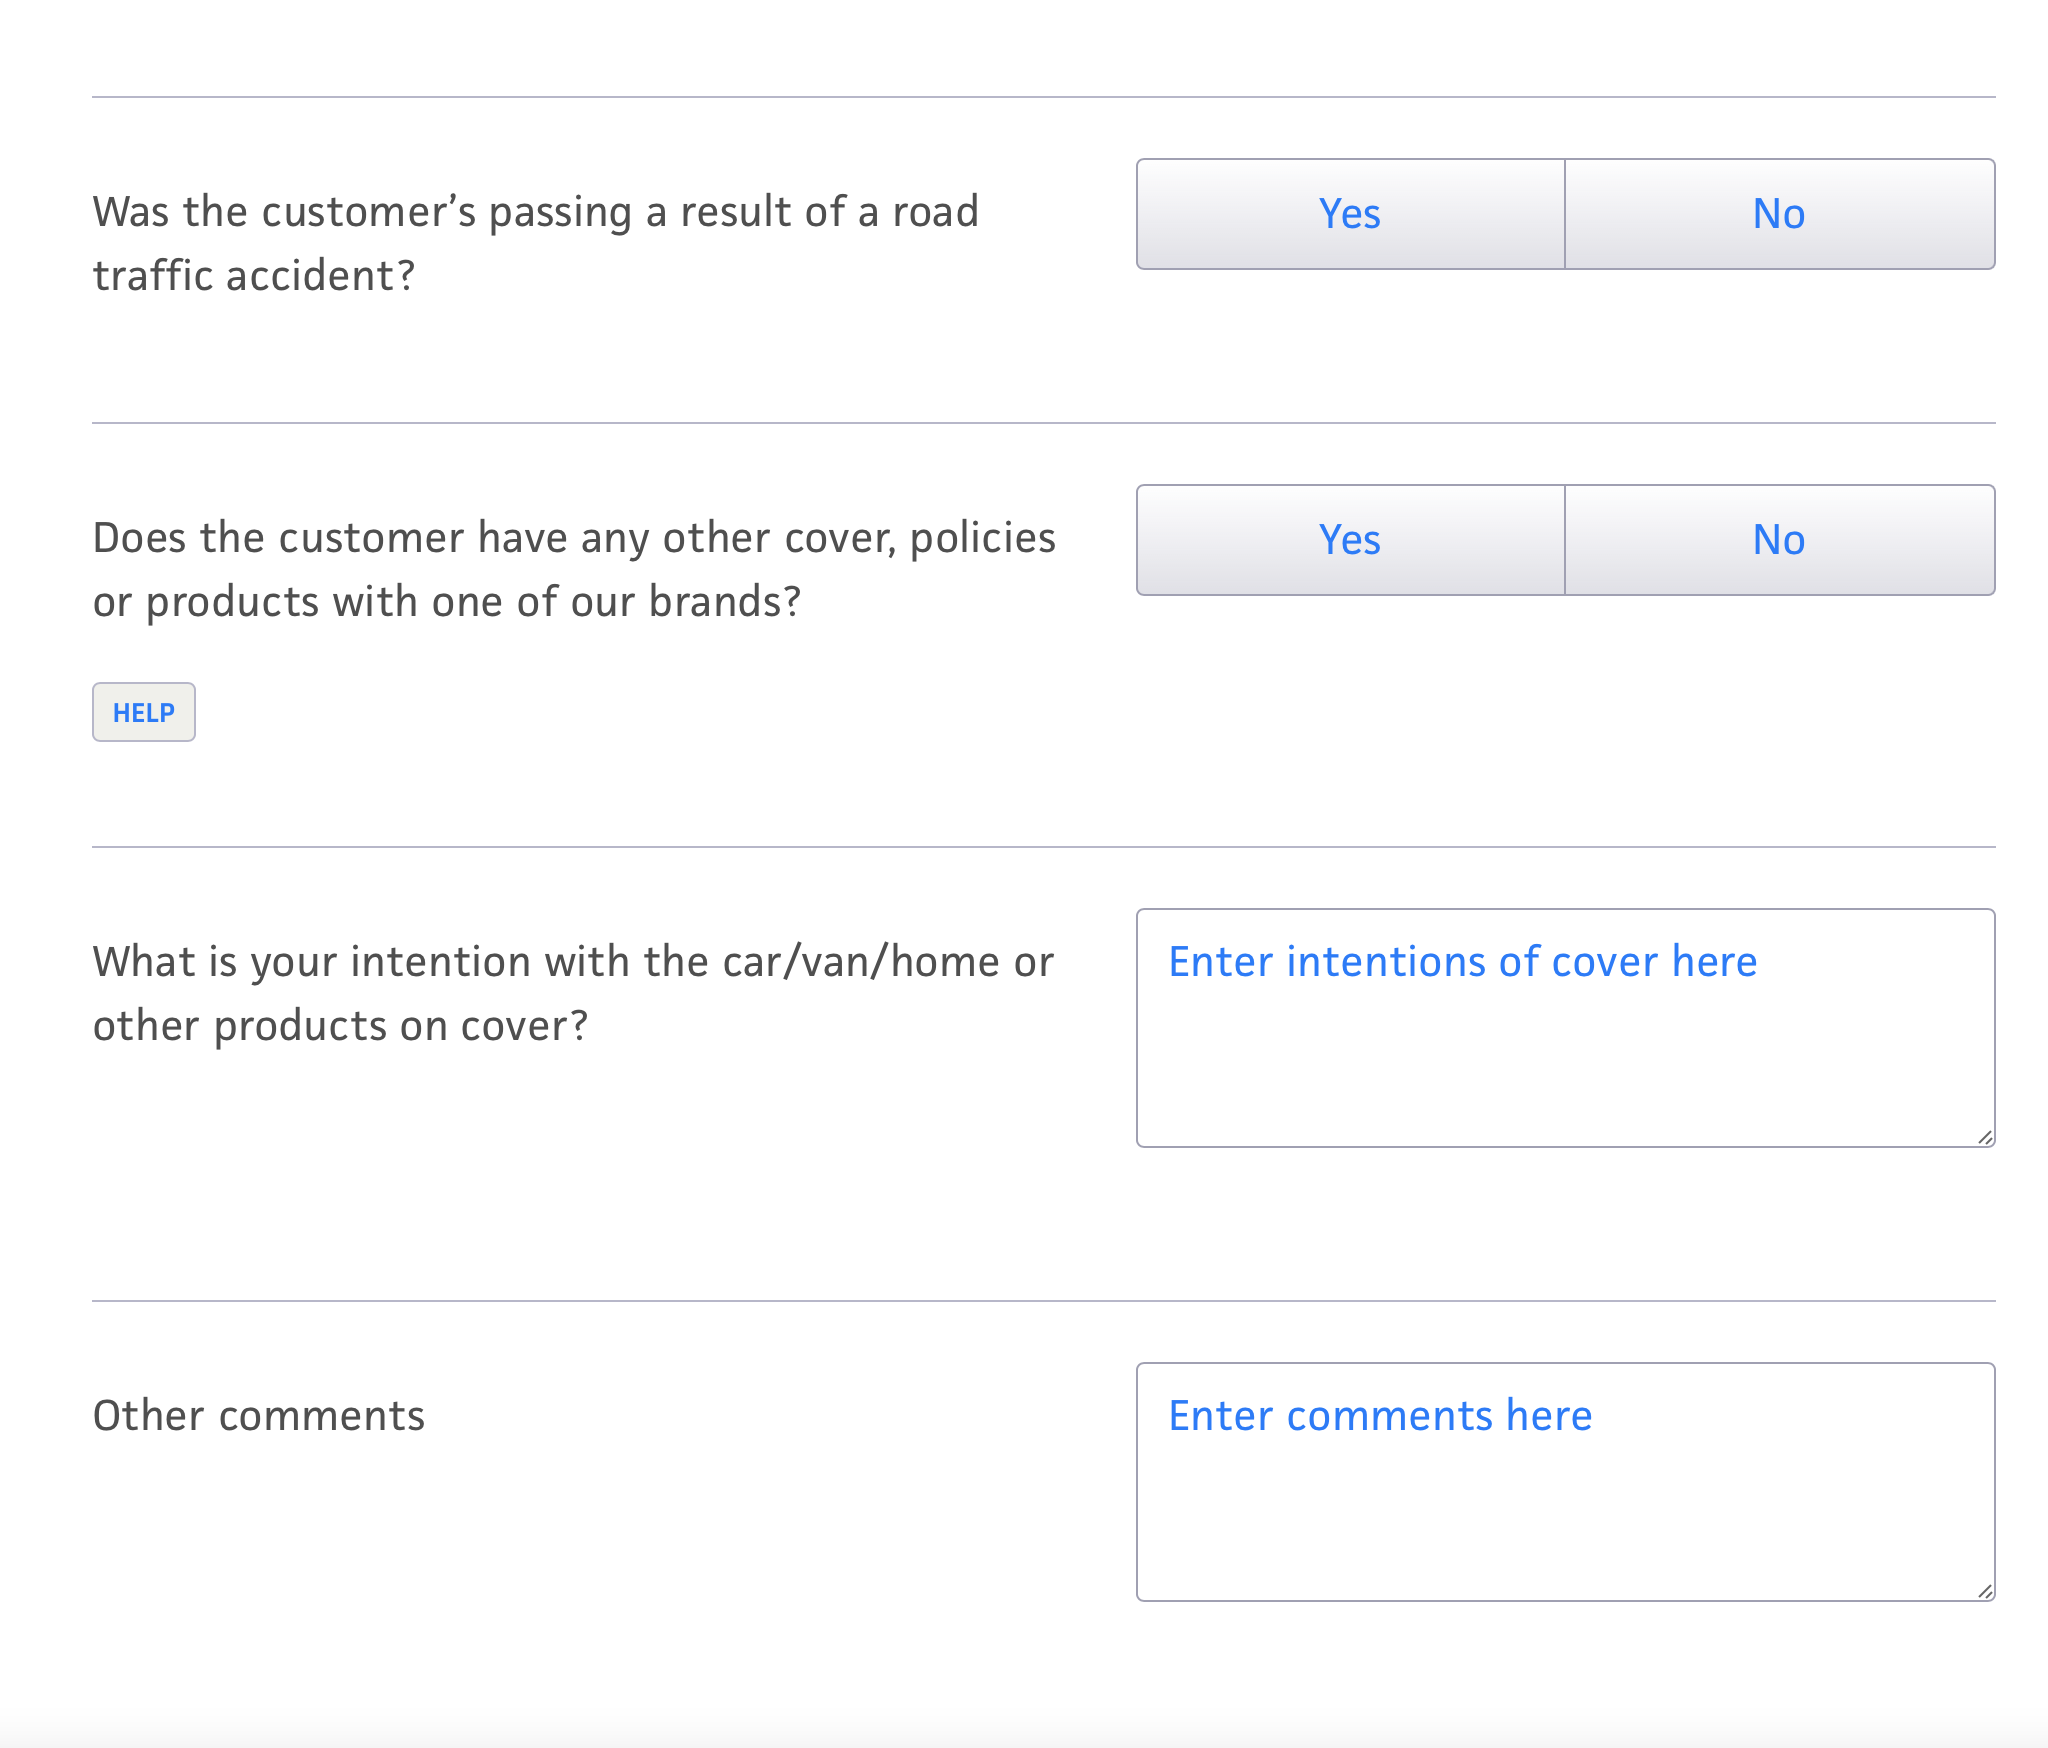
Task: Click the road traffic accident question text
Action: tap(536, 244)
